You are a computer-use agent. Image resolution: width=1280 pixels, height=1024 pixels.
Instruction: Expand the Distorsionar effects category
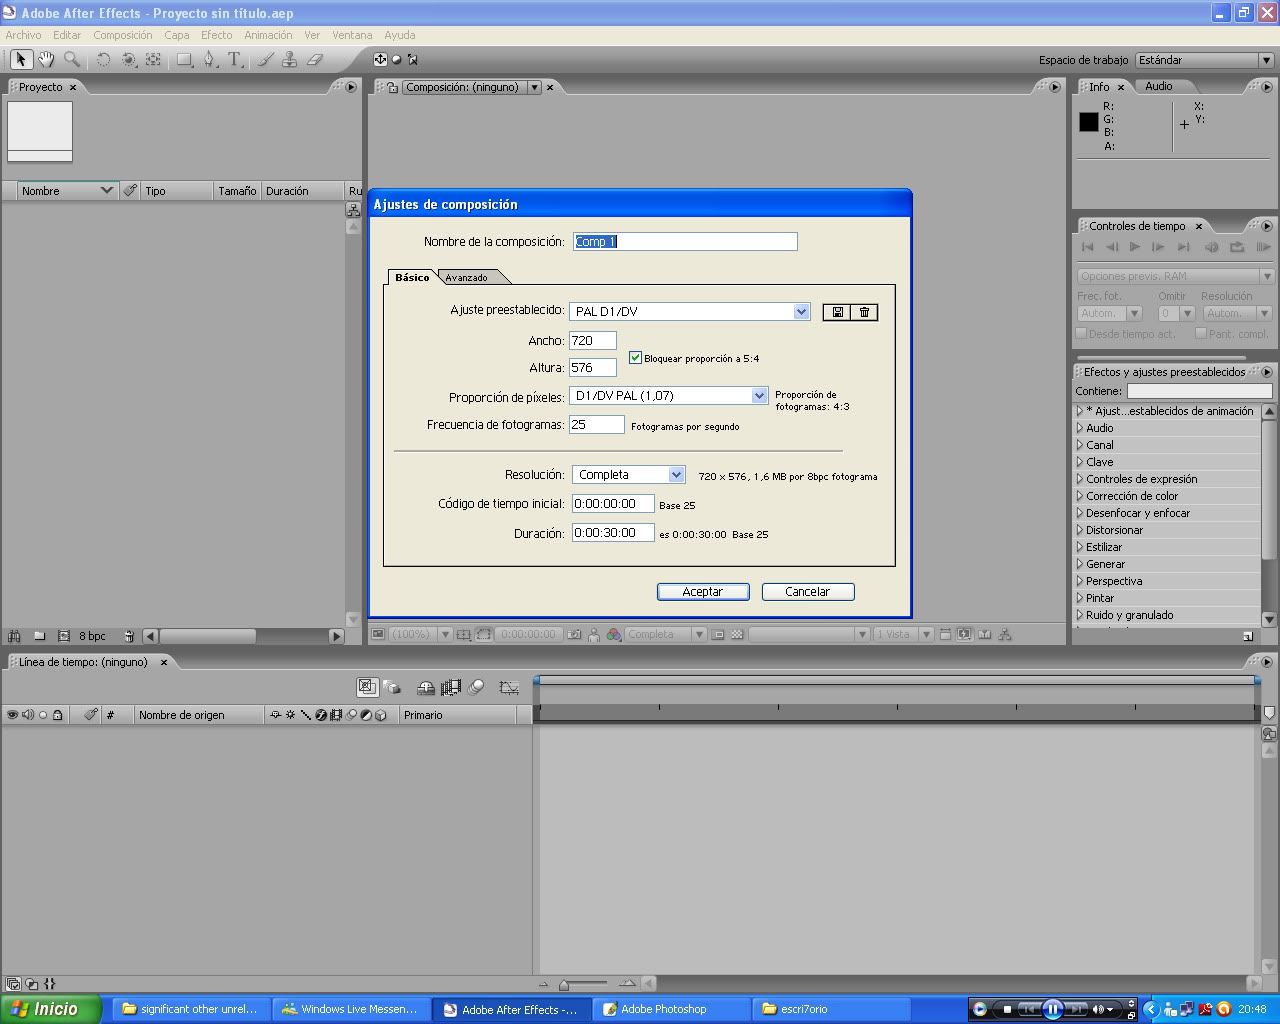(x=1080, y=530)
